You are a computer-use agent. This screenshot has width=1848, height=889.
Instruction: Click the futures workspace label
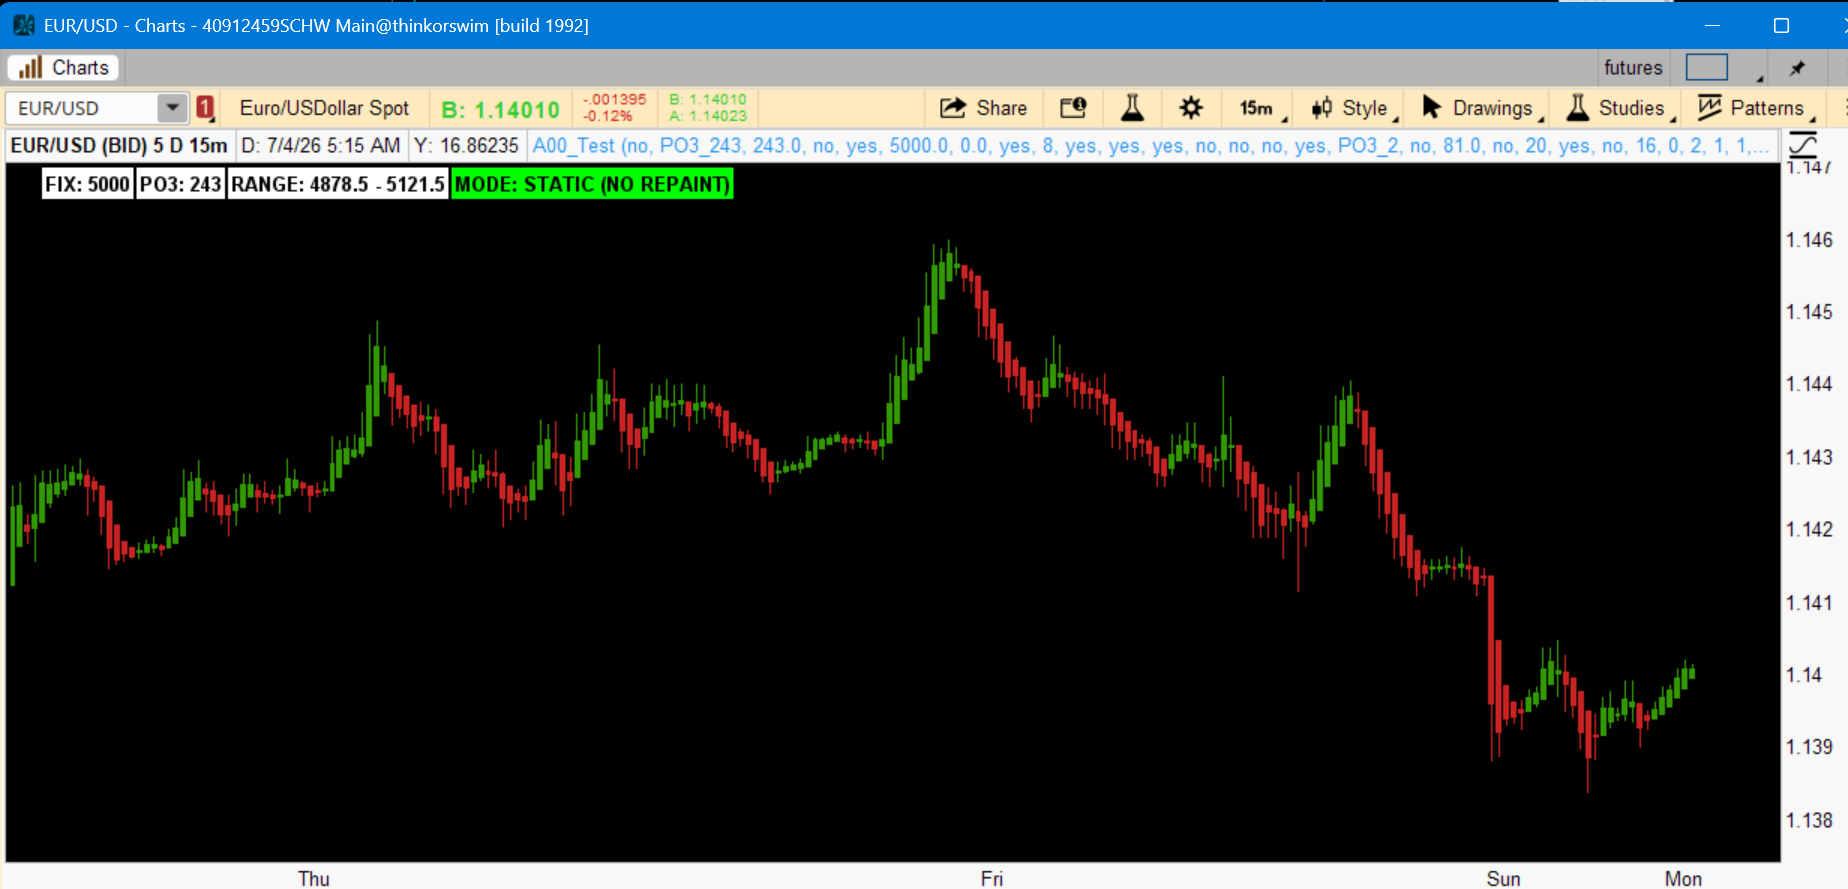click(1633, 67)
